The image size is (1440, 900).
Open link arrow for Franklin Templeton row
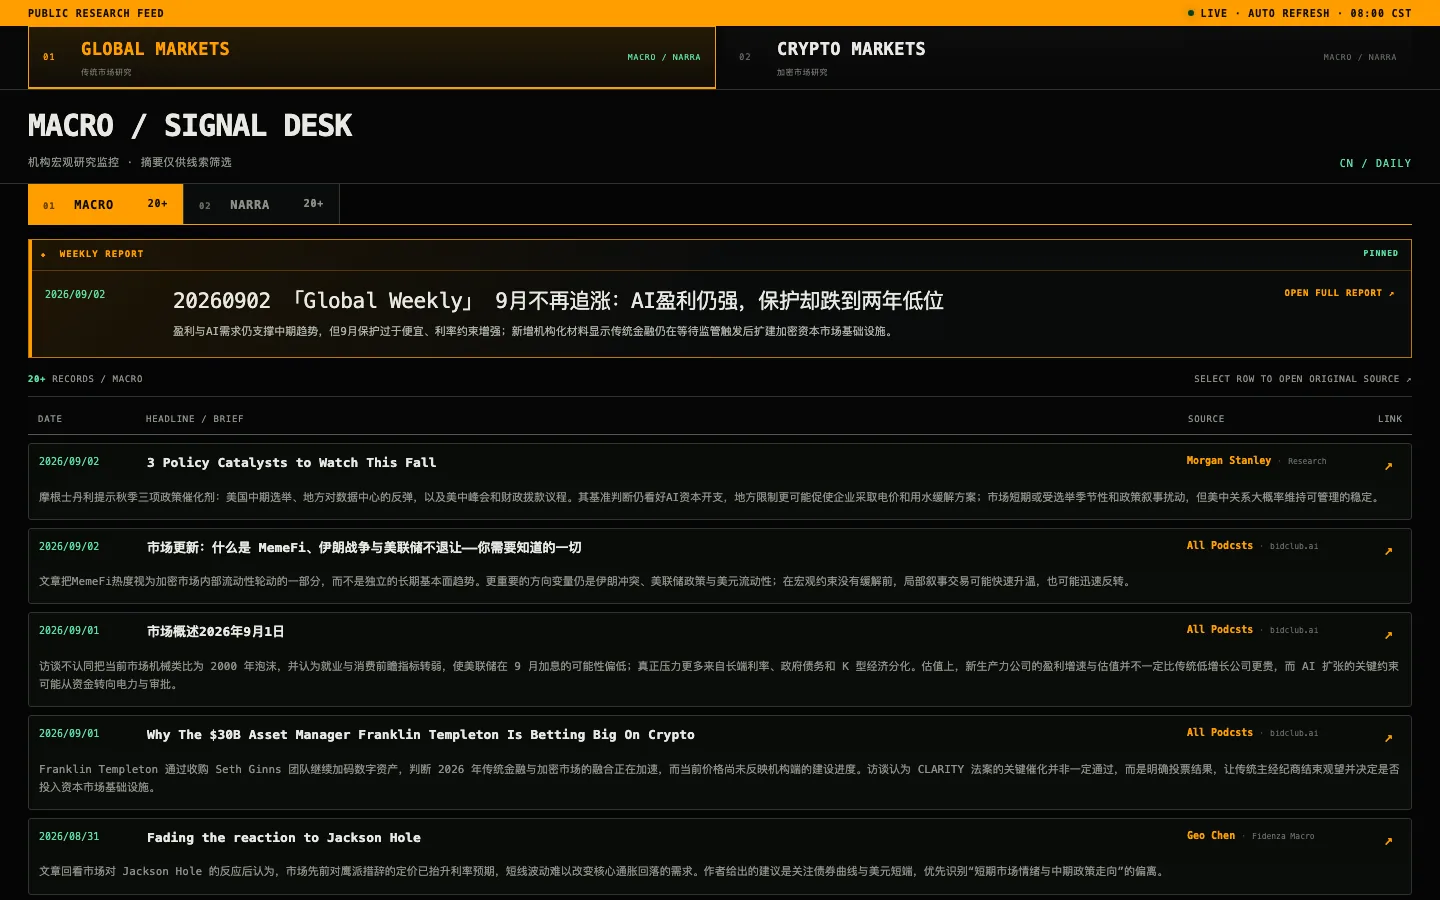pyautogui.click(x=1388, y=738)
